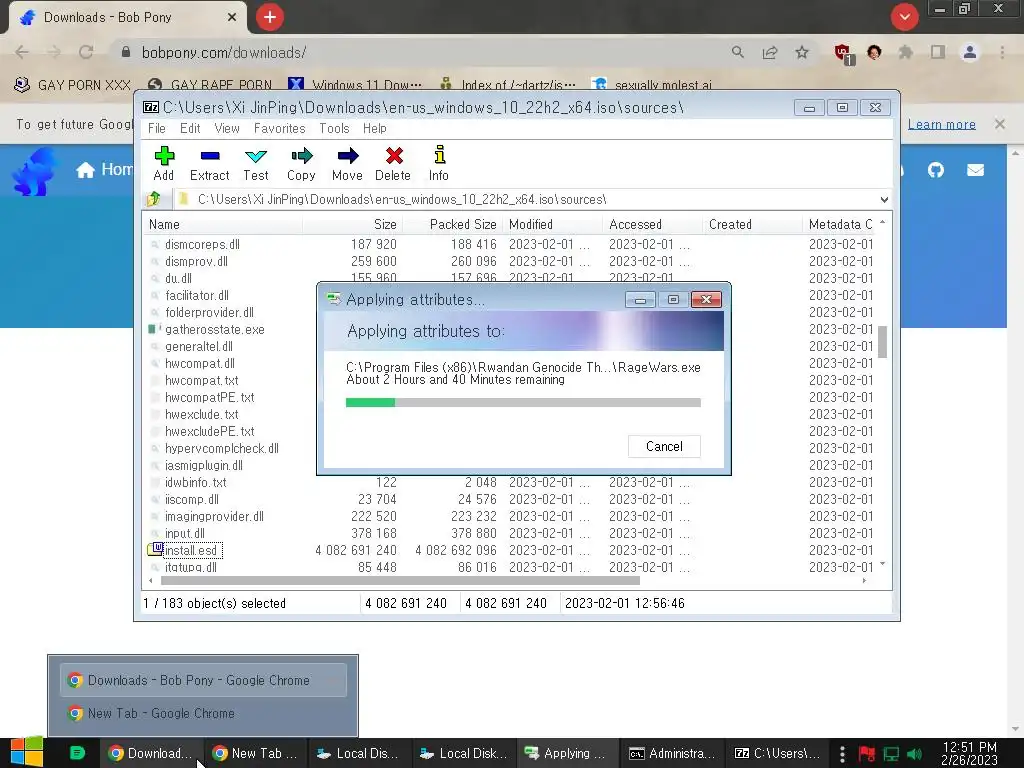This screenshot has width=1024, height=768.
Task: Select gatherosstate.exe in file list
Action: tap(215, 329)
